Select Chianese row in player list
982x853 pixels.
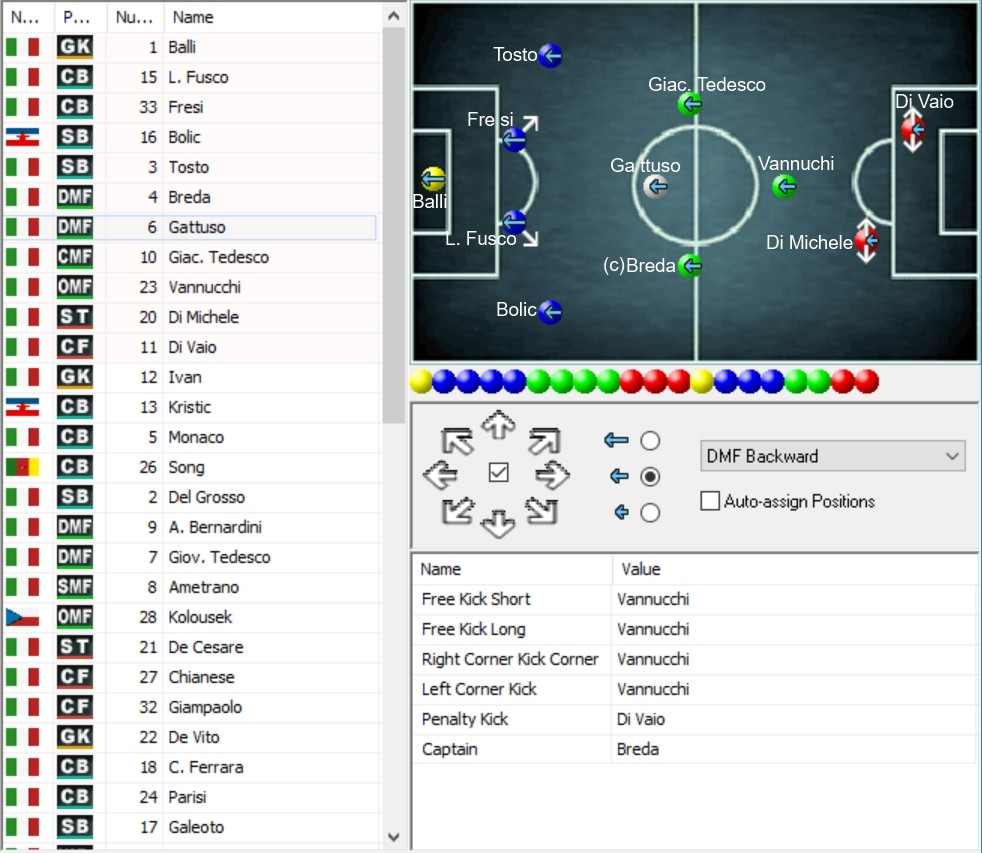[190, 677]
